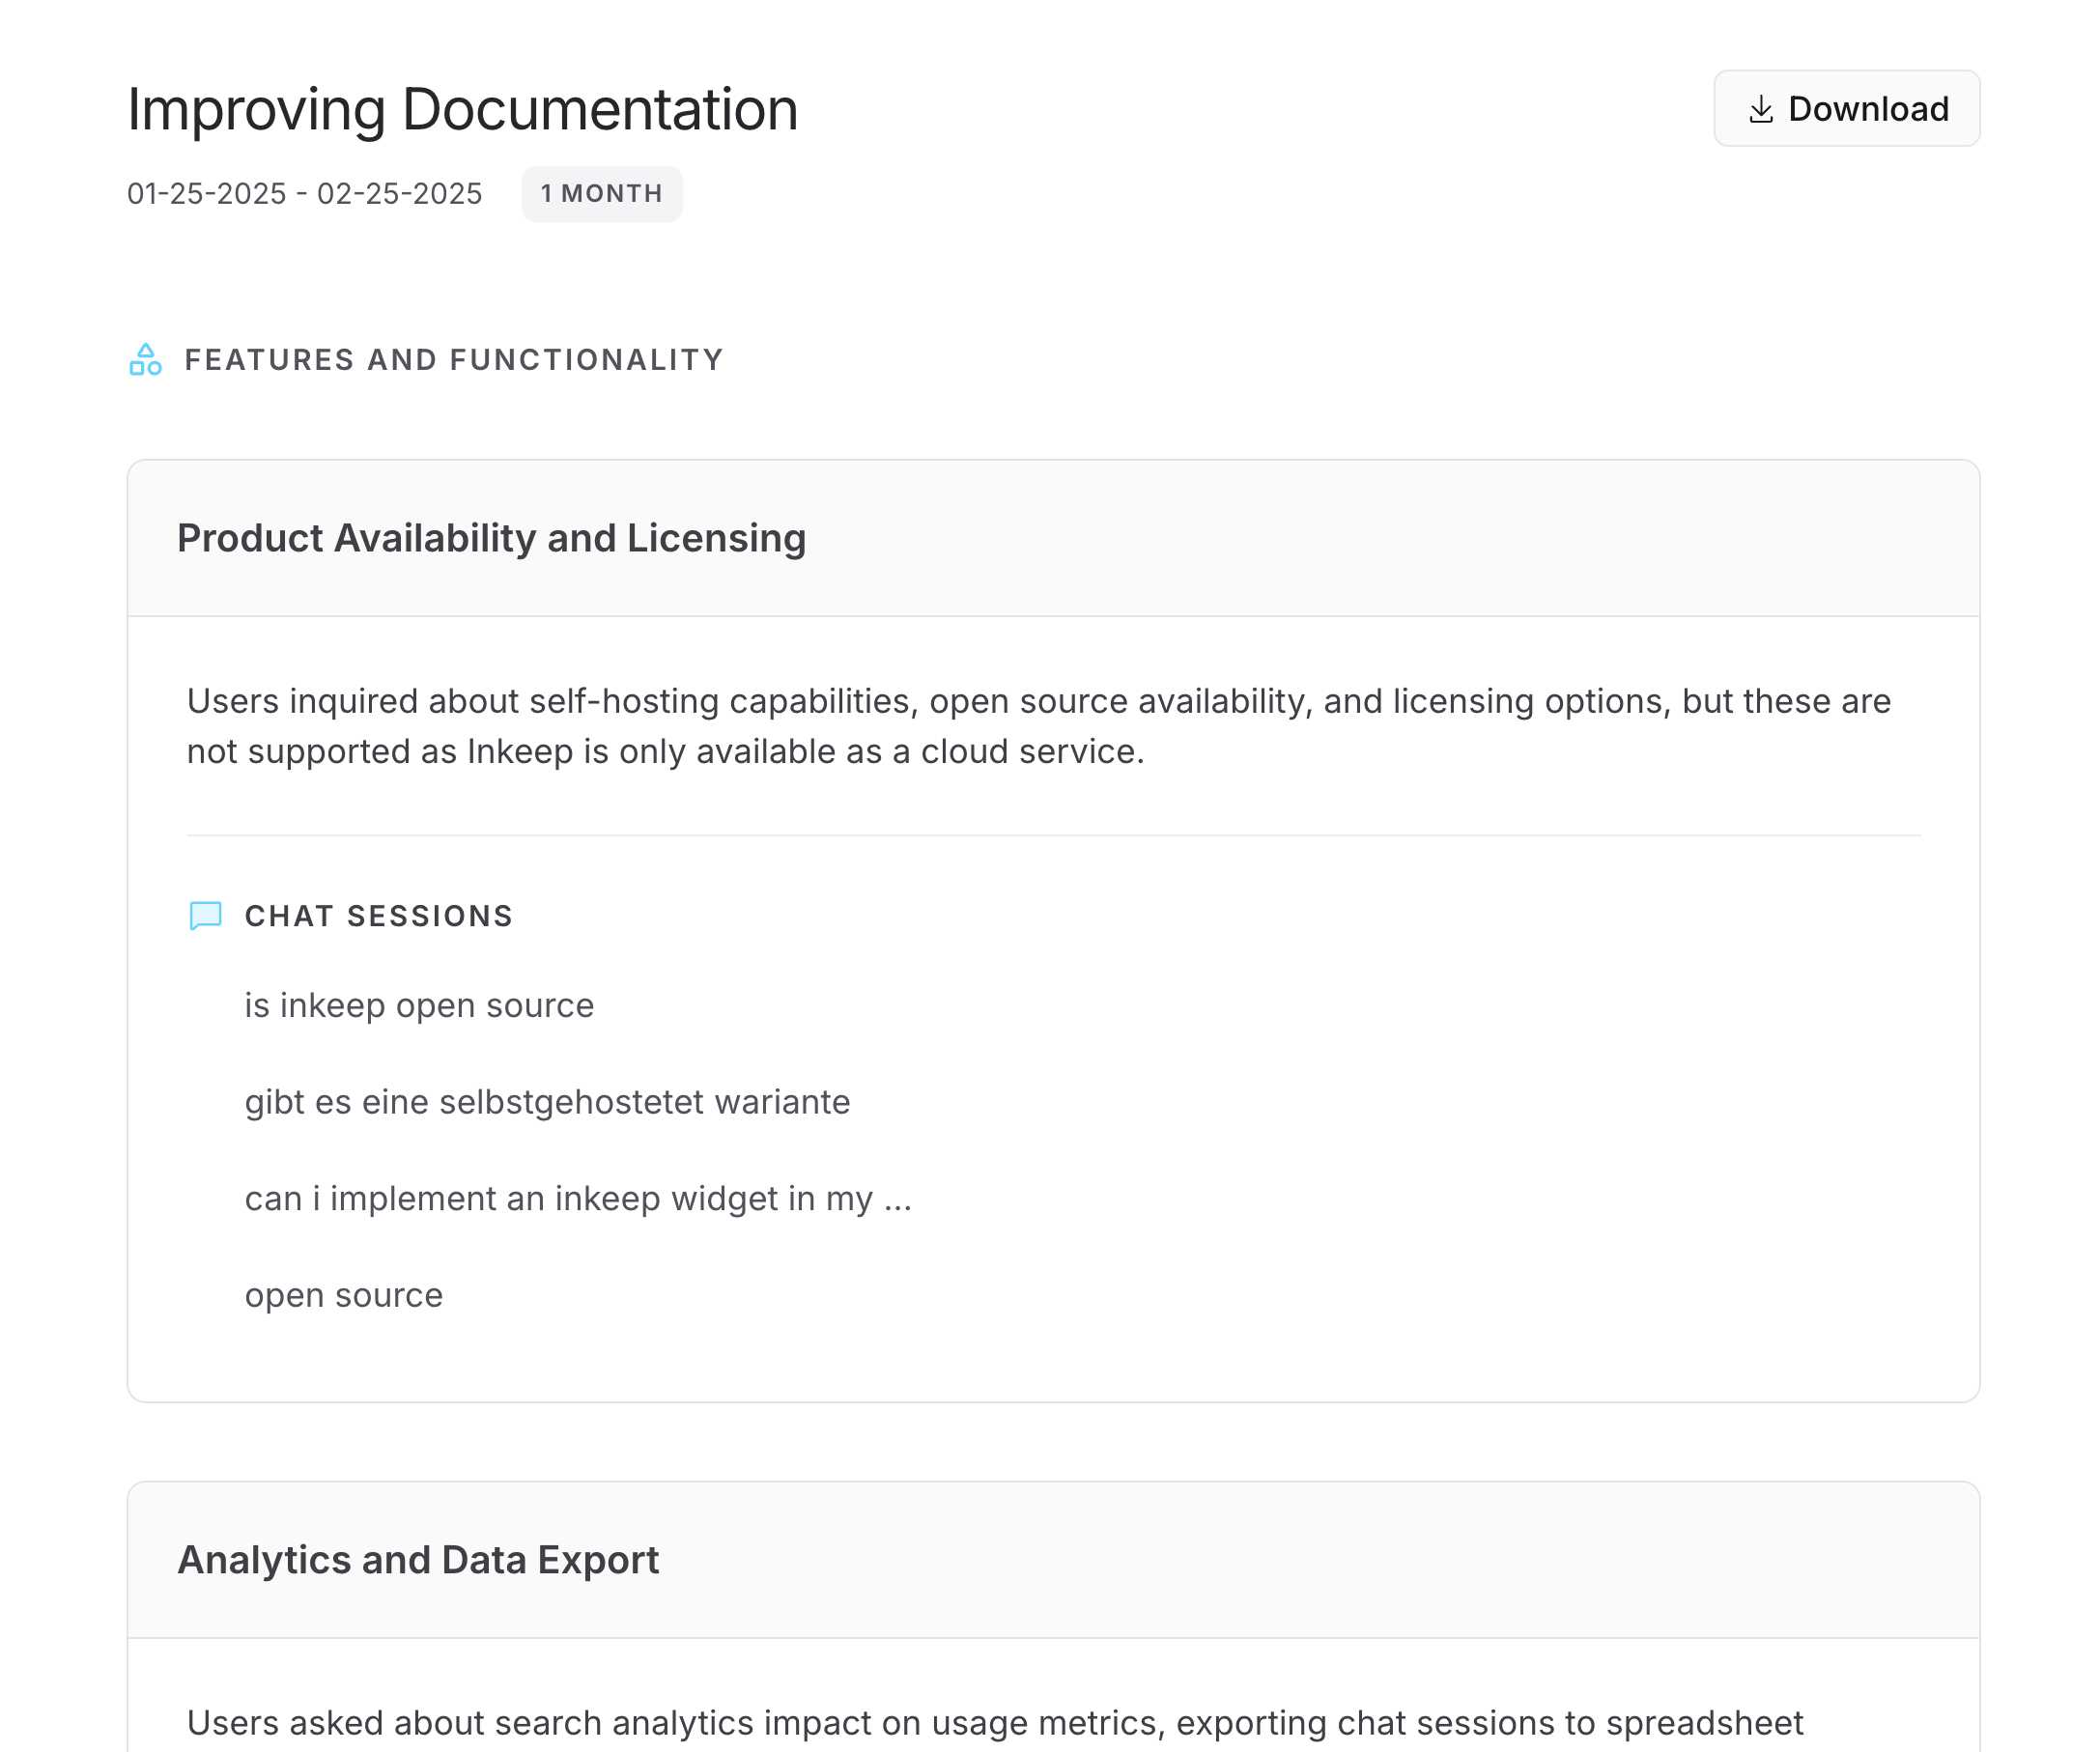
Task: Click the Product Availability and Licensing header
Action: pyautogui.click(x=491, y=538)
